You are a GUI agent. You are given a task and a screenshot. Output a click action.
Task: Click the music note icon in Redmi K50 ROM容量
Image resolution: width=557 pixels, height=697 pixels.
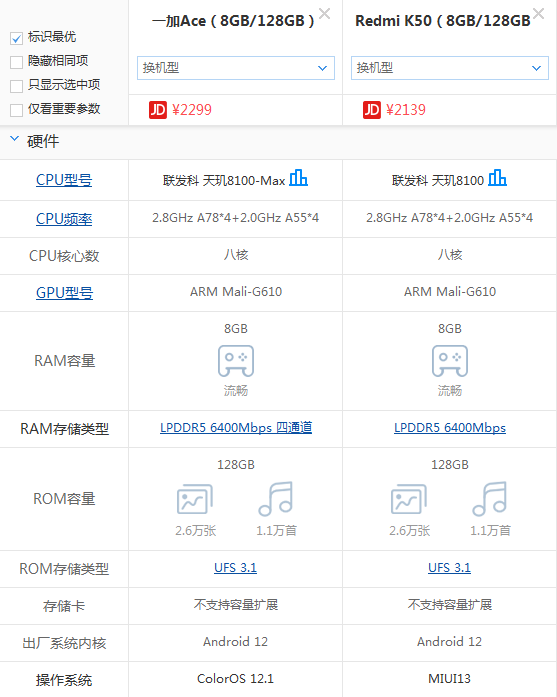[489, 499]
